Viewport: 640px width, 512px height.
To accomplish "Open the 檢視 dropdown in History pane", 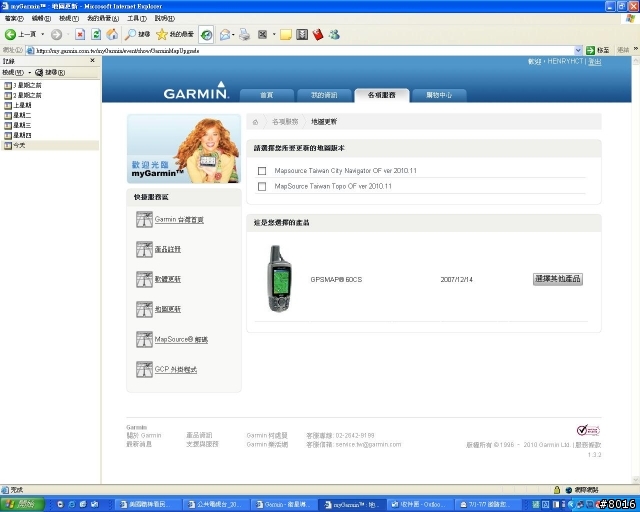I will (x=16, y=72).
